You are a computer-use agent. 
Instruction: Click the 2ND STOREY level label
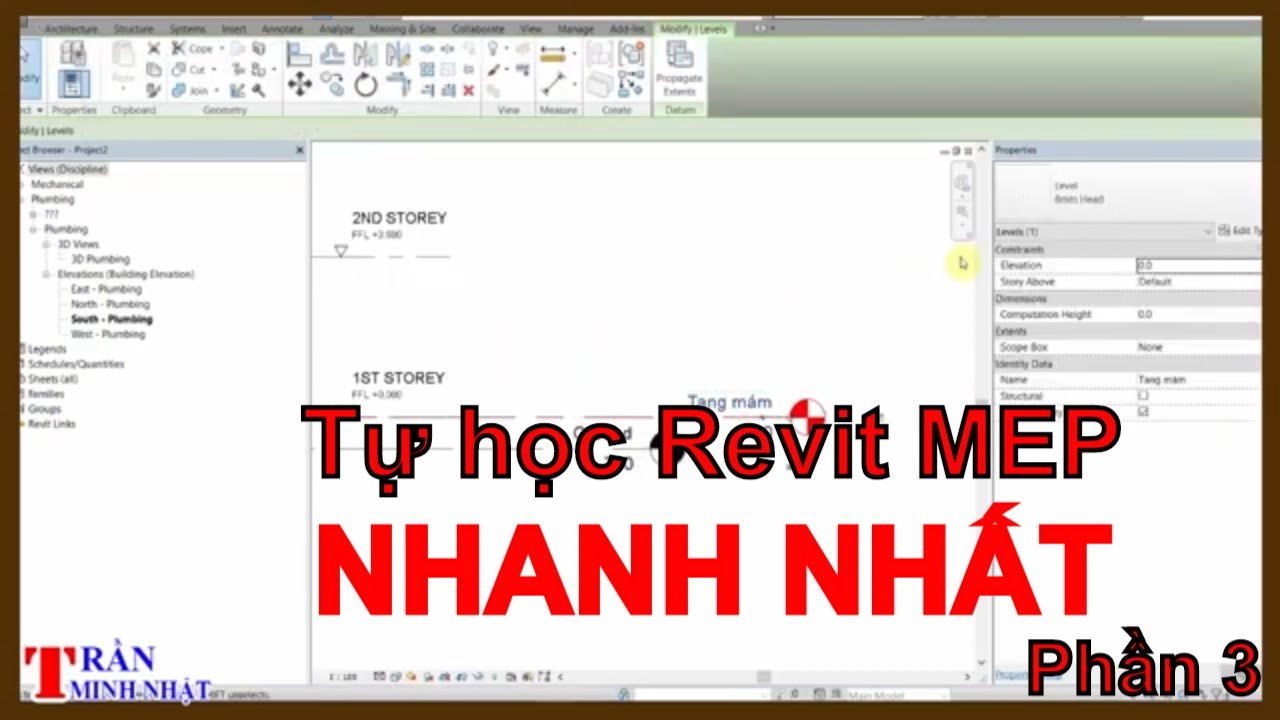pyautogui.click(x=399, y=218)
